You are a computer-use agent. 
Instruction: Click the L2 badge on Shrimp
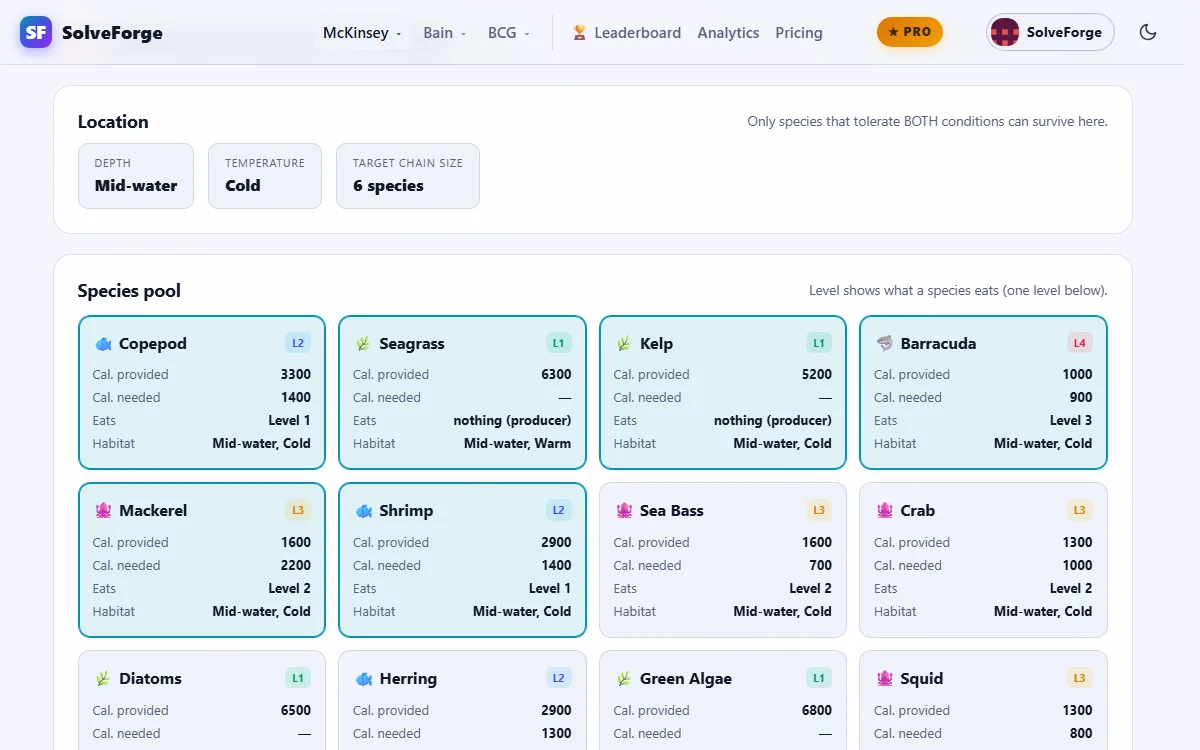tap(558, 510)
